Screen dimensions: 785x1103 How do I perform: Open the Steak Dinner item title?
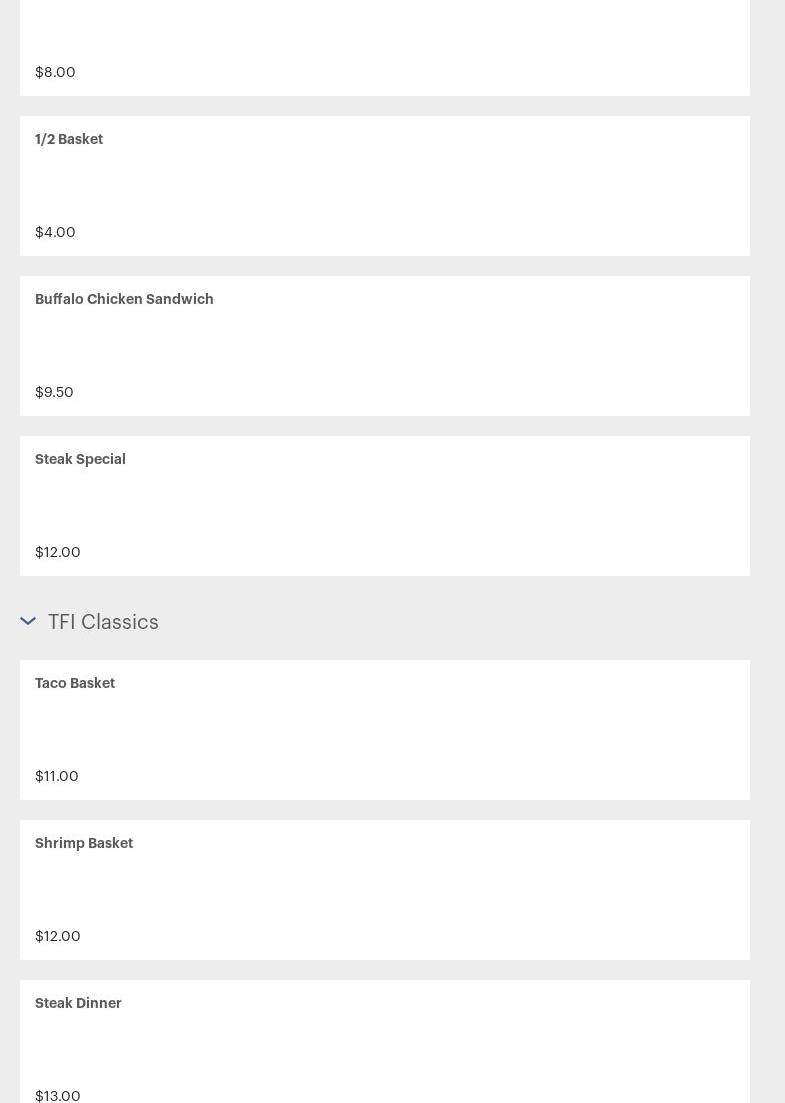[78, 1003]
